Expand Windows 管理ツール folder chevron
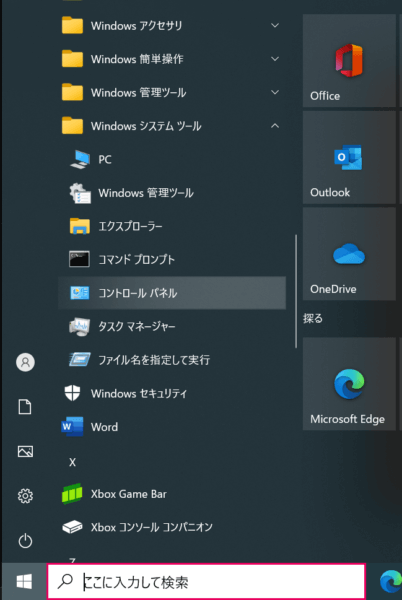 (275, 92)
